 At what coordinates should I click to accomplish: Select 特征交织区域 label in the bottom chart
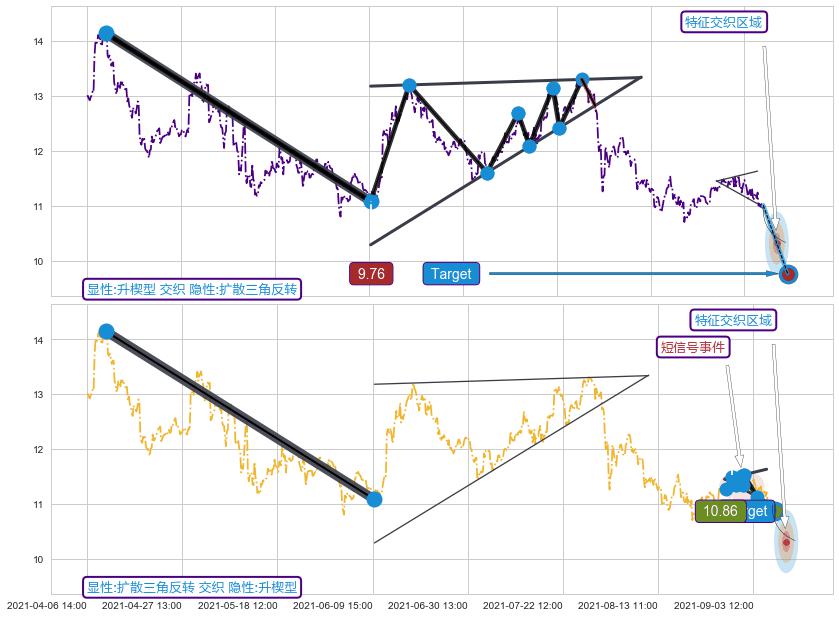tap(734, 320)
